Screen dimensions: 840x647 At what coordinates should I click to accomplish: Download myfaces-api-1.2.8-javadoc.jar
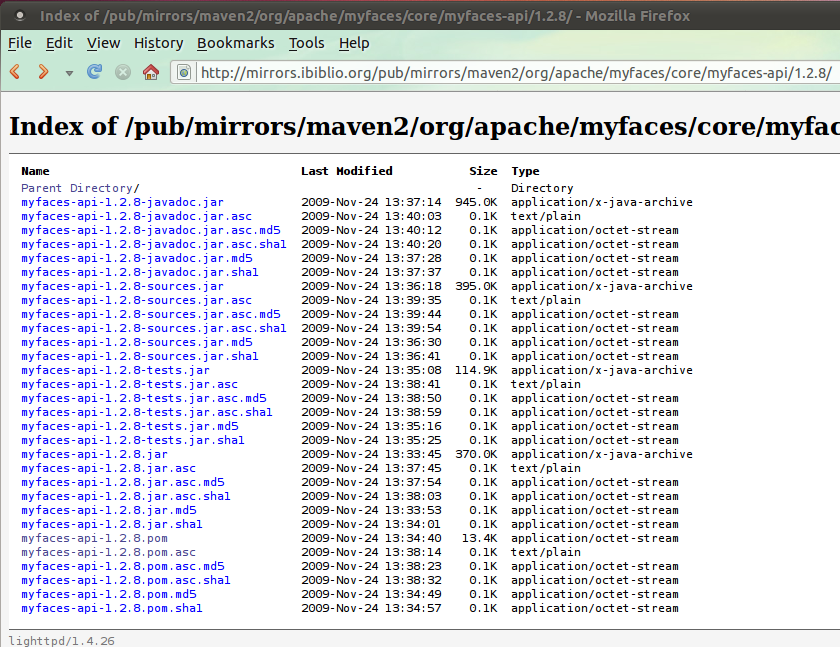[122, 202]
